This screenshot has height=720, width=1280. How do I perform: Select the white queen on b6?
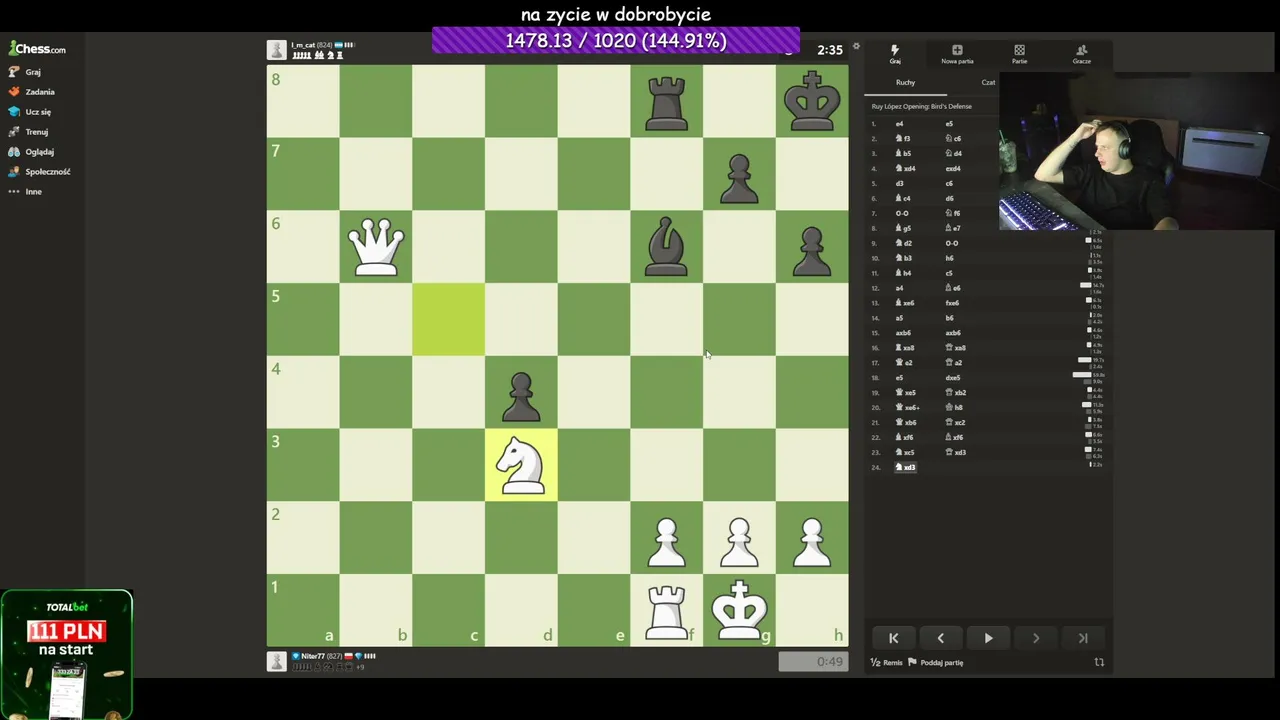[376, 247]
